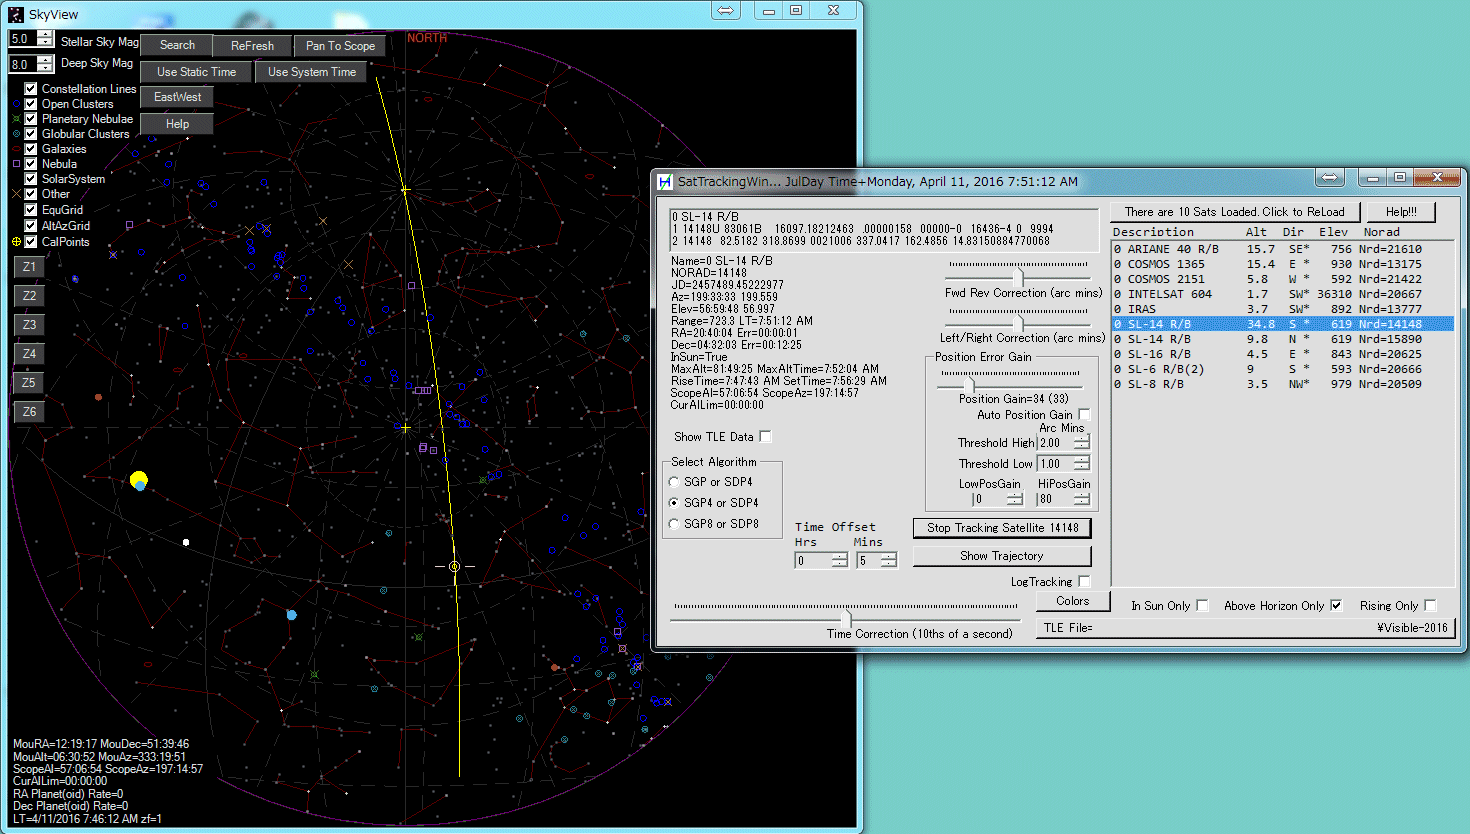Select COSMOS 1365 satellite row
This screenshot has height=834, width=1470.
point(1283,264)
